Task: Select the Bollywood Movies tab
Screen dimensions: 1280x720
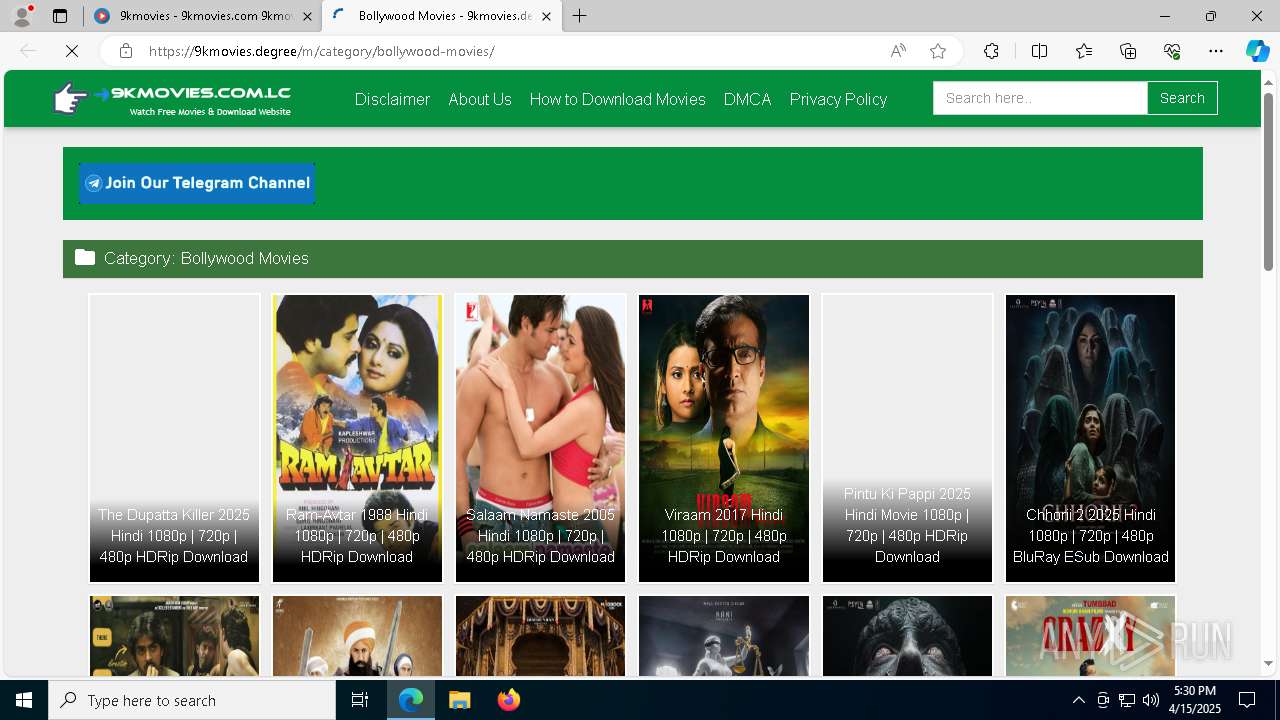Action: [441, 16]
